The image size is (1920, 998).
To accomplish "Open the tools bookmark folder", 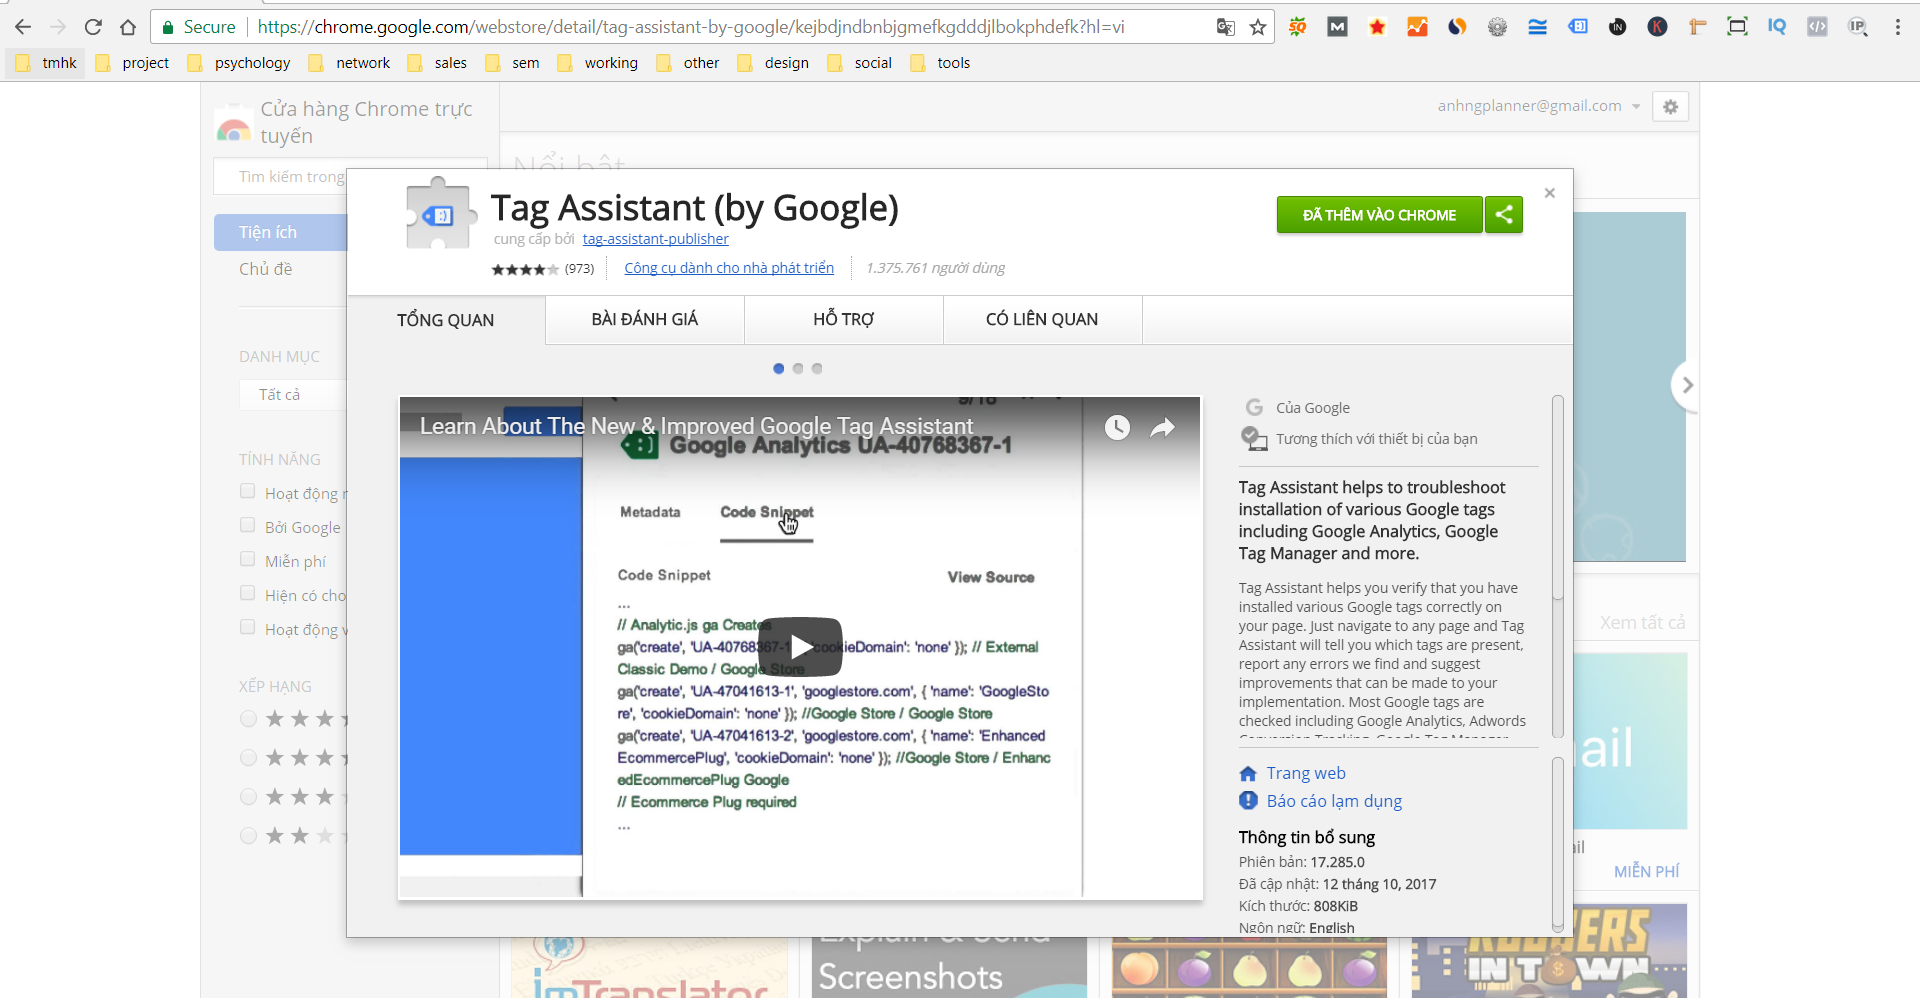I will 940,63.
